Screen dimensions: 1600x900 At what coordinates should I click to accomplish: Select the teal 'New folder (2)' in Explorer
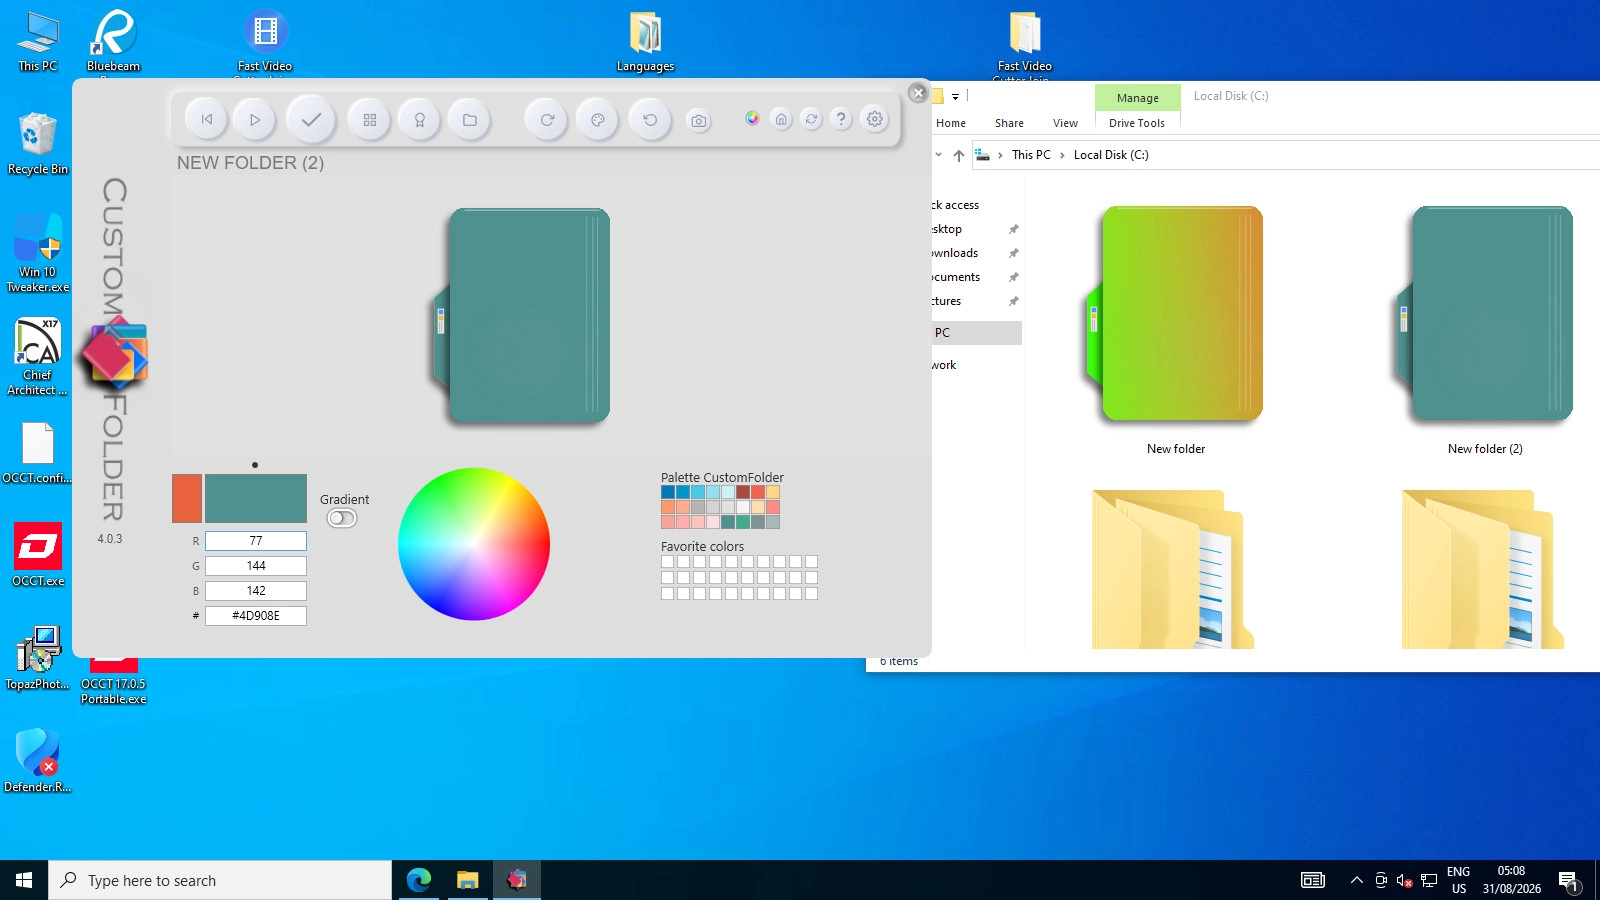pyautogui.click(x=1485, y=330)
